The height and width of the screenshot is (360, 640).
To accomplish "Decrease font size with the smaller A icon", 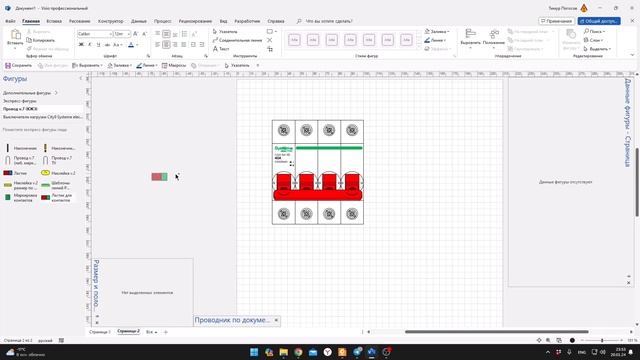I will 144,34.
